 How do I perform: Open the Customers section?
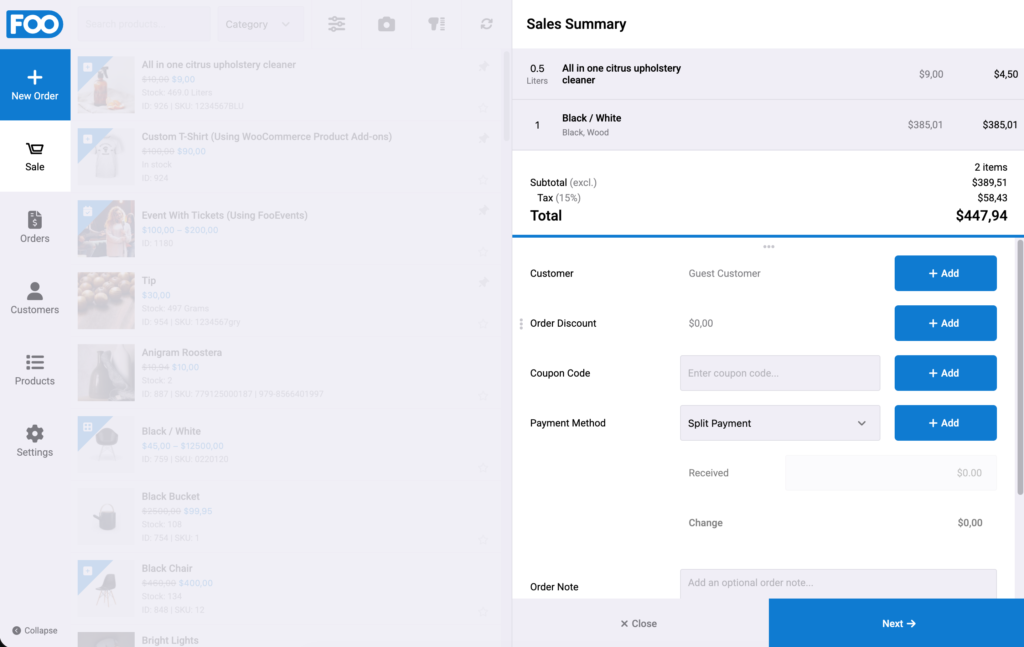35,298
